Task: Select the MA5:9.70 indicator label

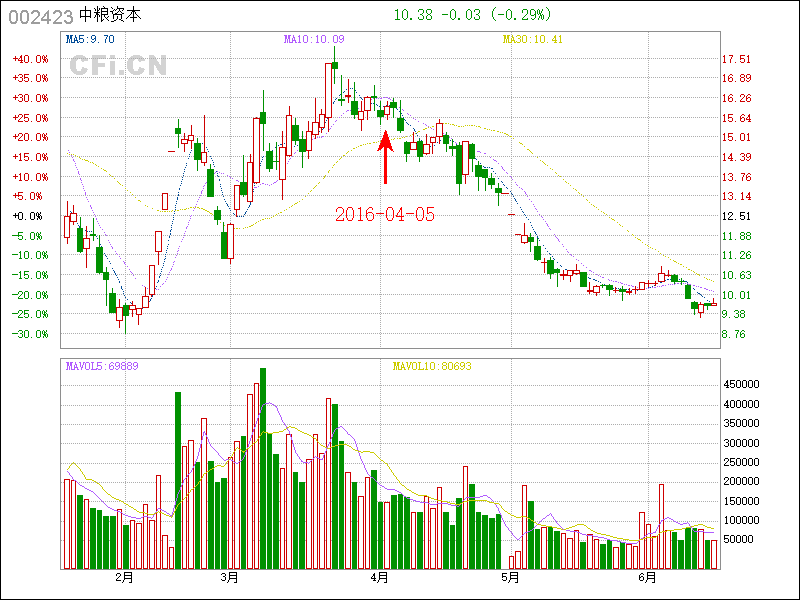Action: (x=90, y=39)
